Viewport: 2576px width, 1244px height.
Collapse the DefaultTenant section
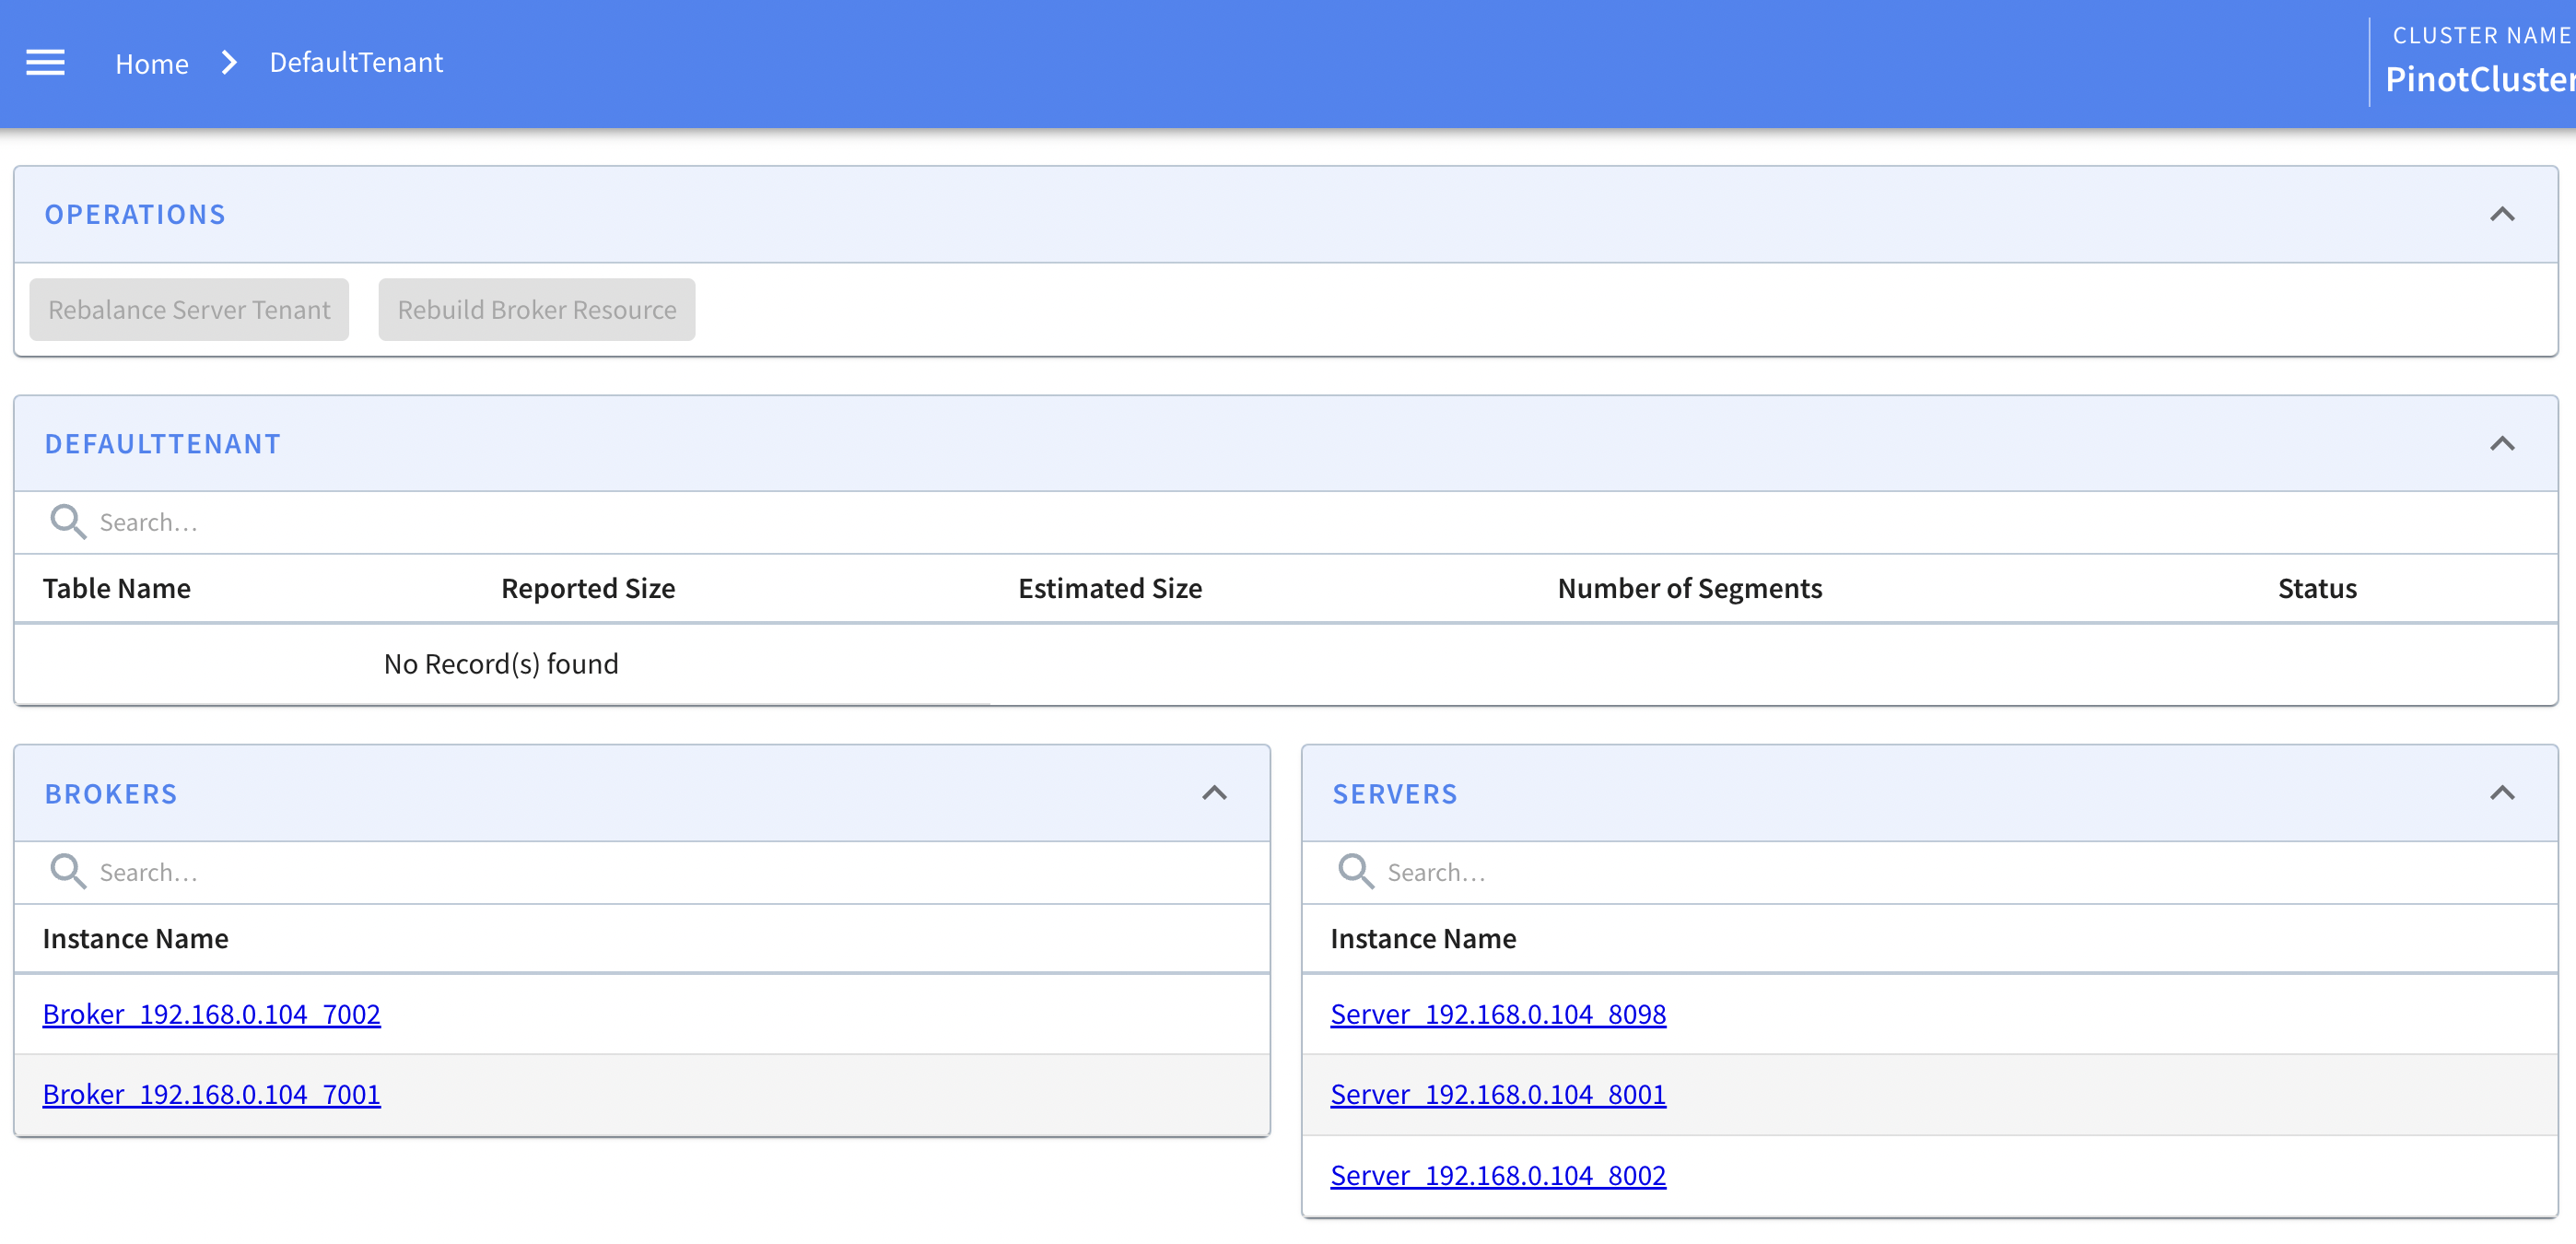tap(2502, 443)
